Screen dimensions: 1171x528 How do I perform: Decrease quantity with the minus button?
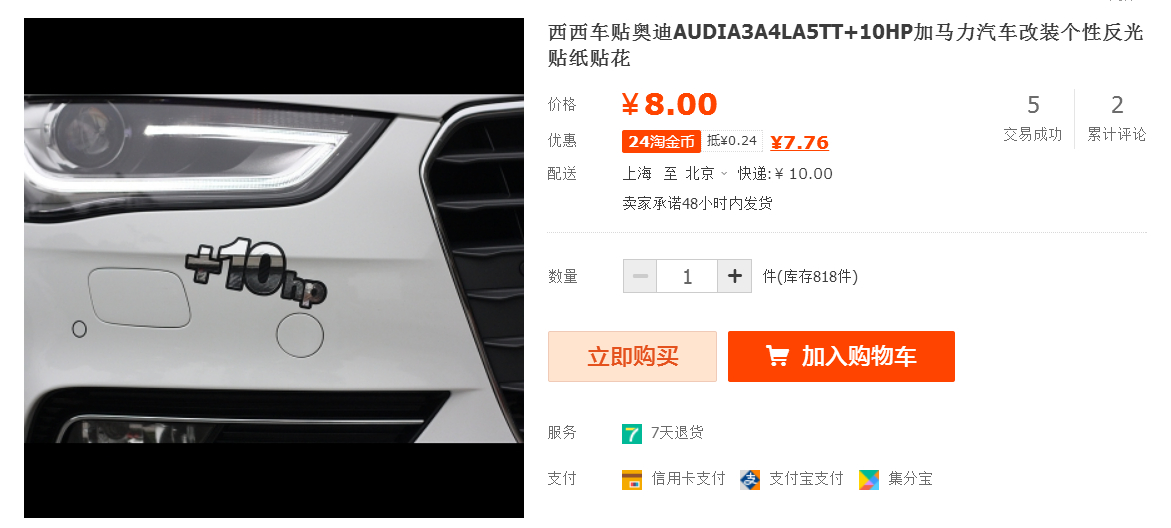[640, 276]
